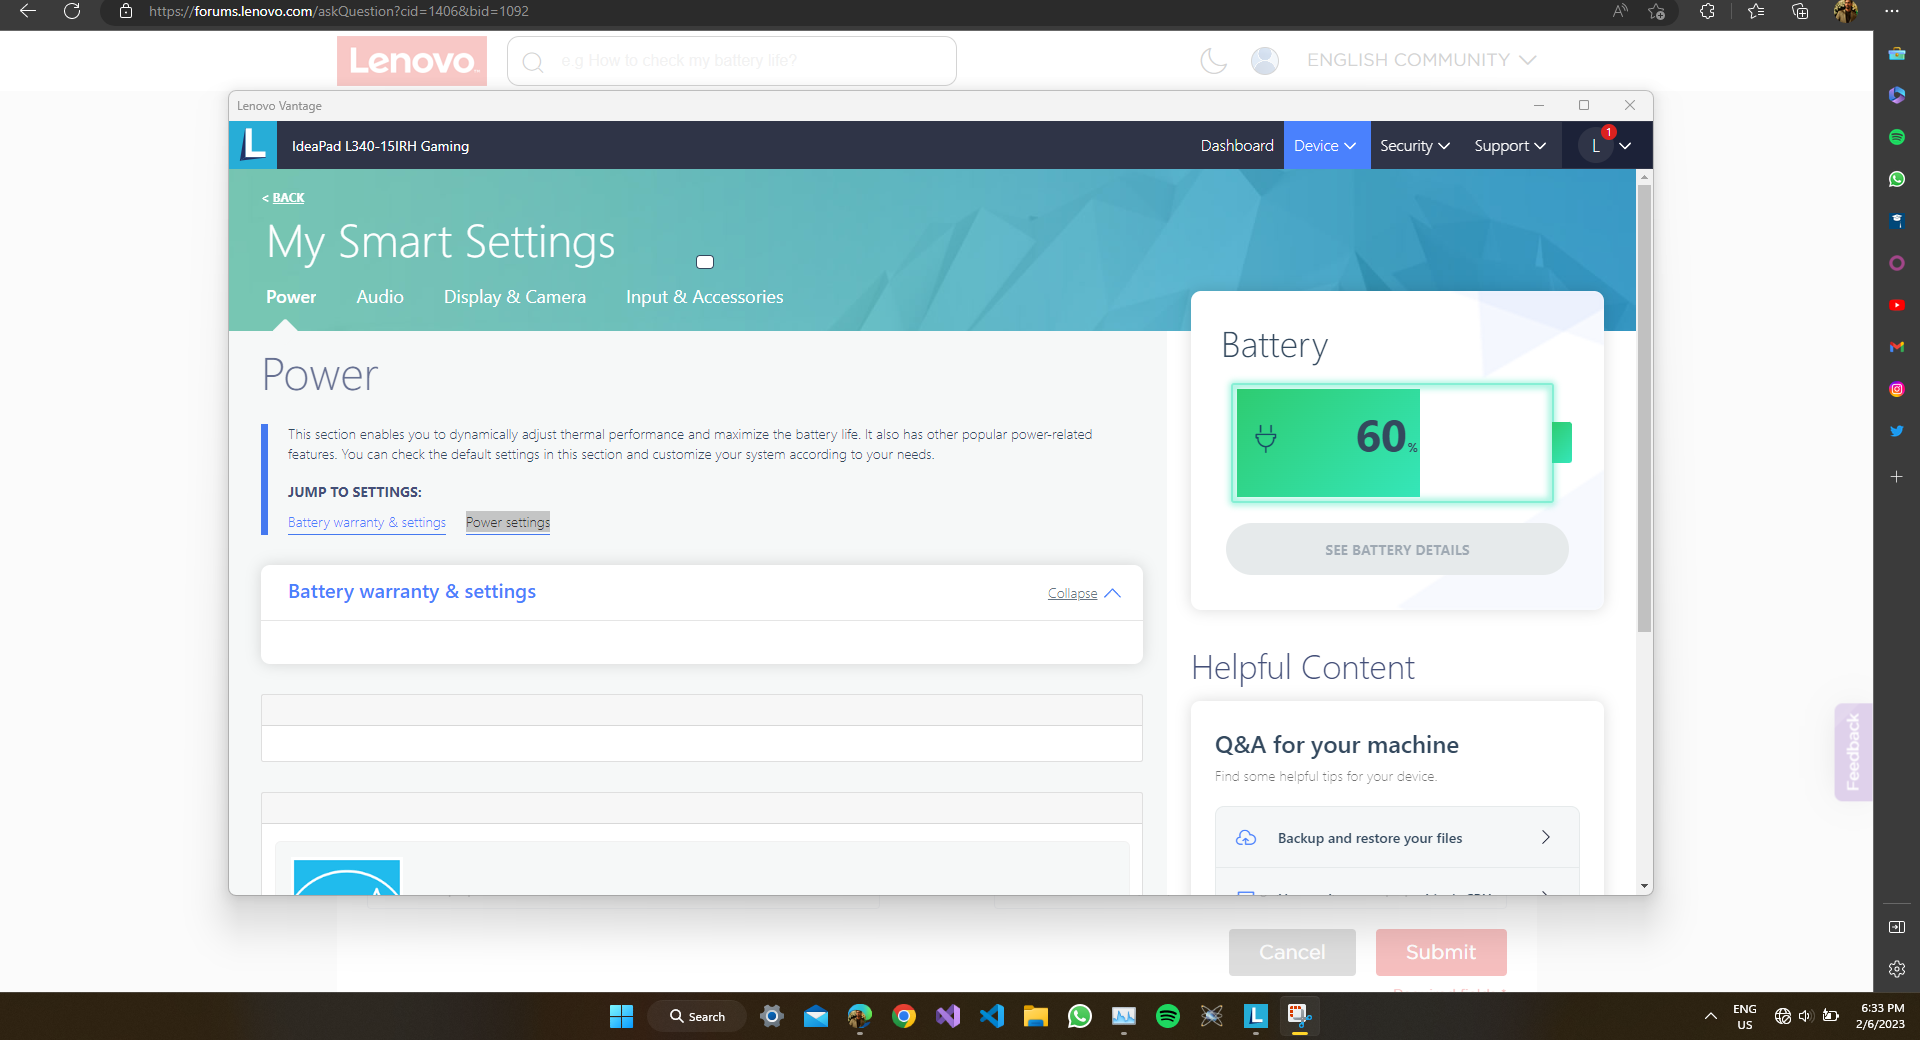Open Chrome from the taskbar
The height and width of the screenshot is (1040, 1920).
[x=903, y=1016]
